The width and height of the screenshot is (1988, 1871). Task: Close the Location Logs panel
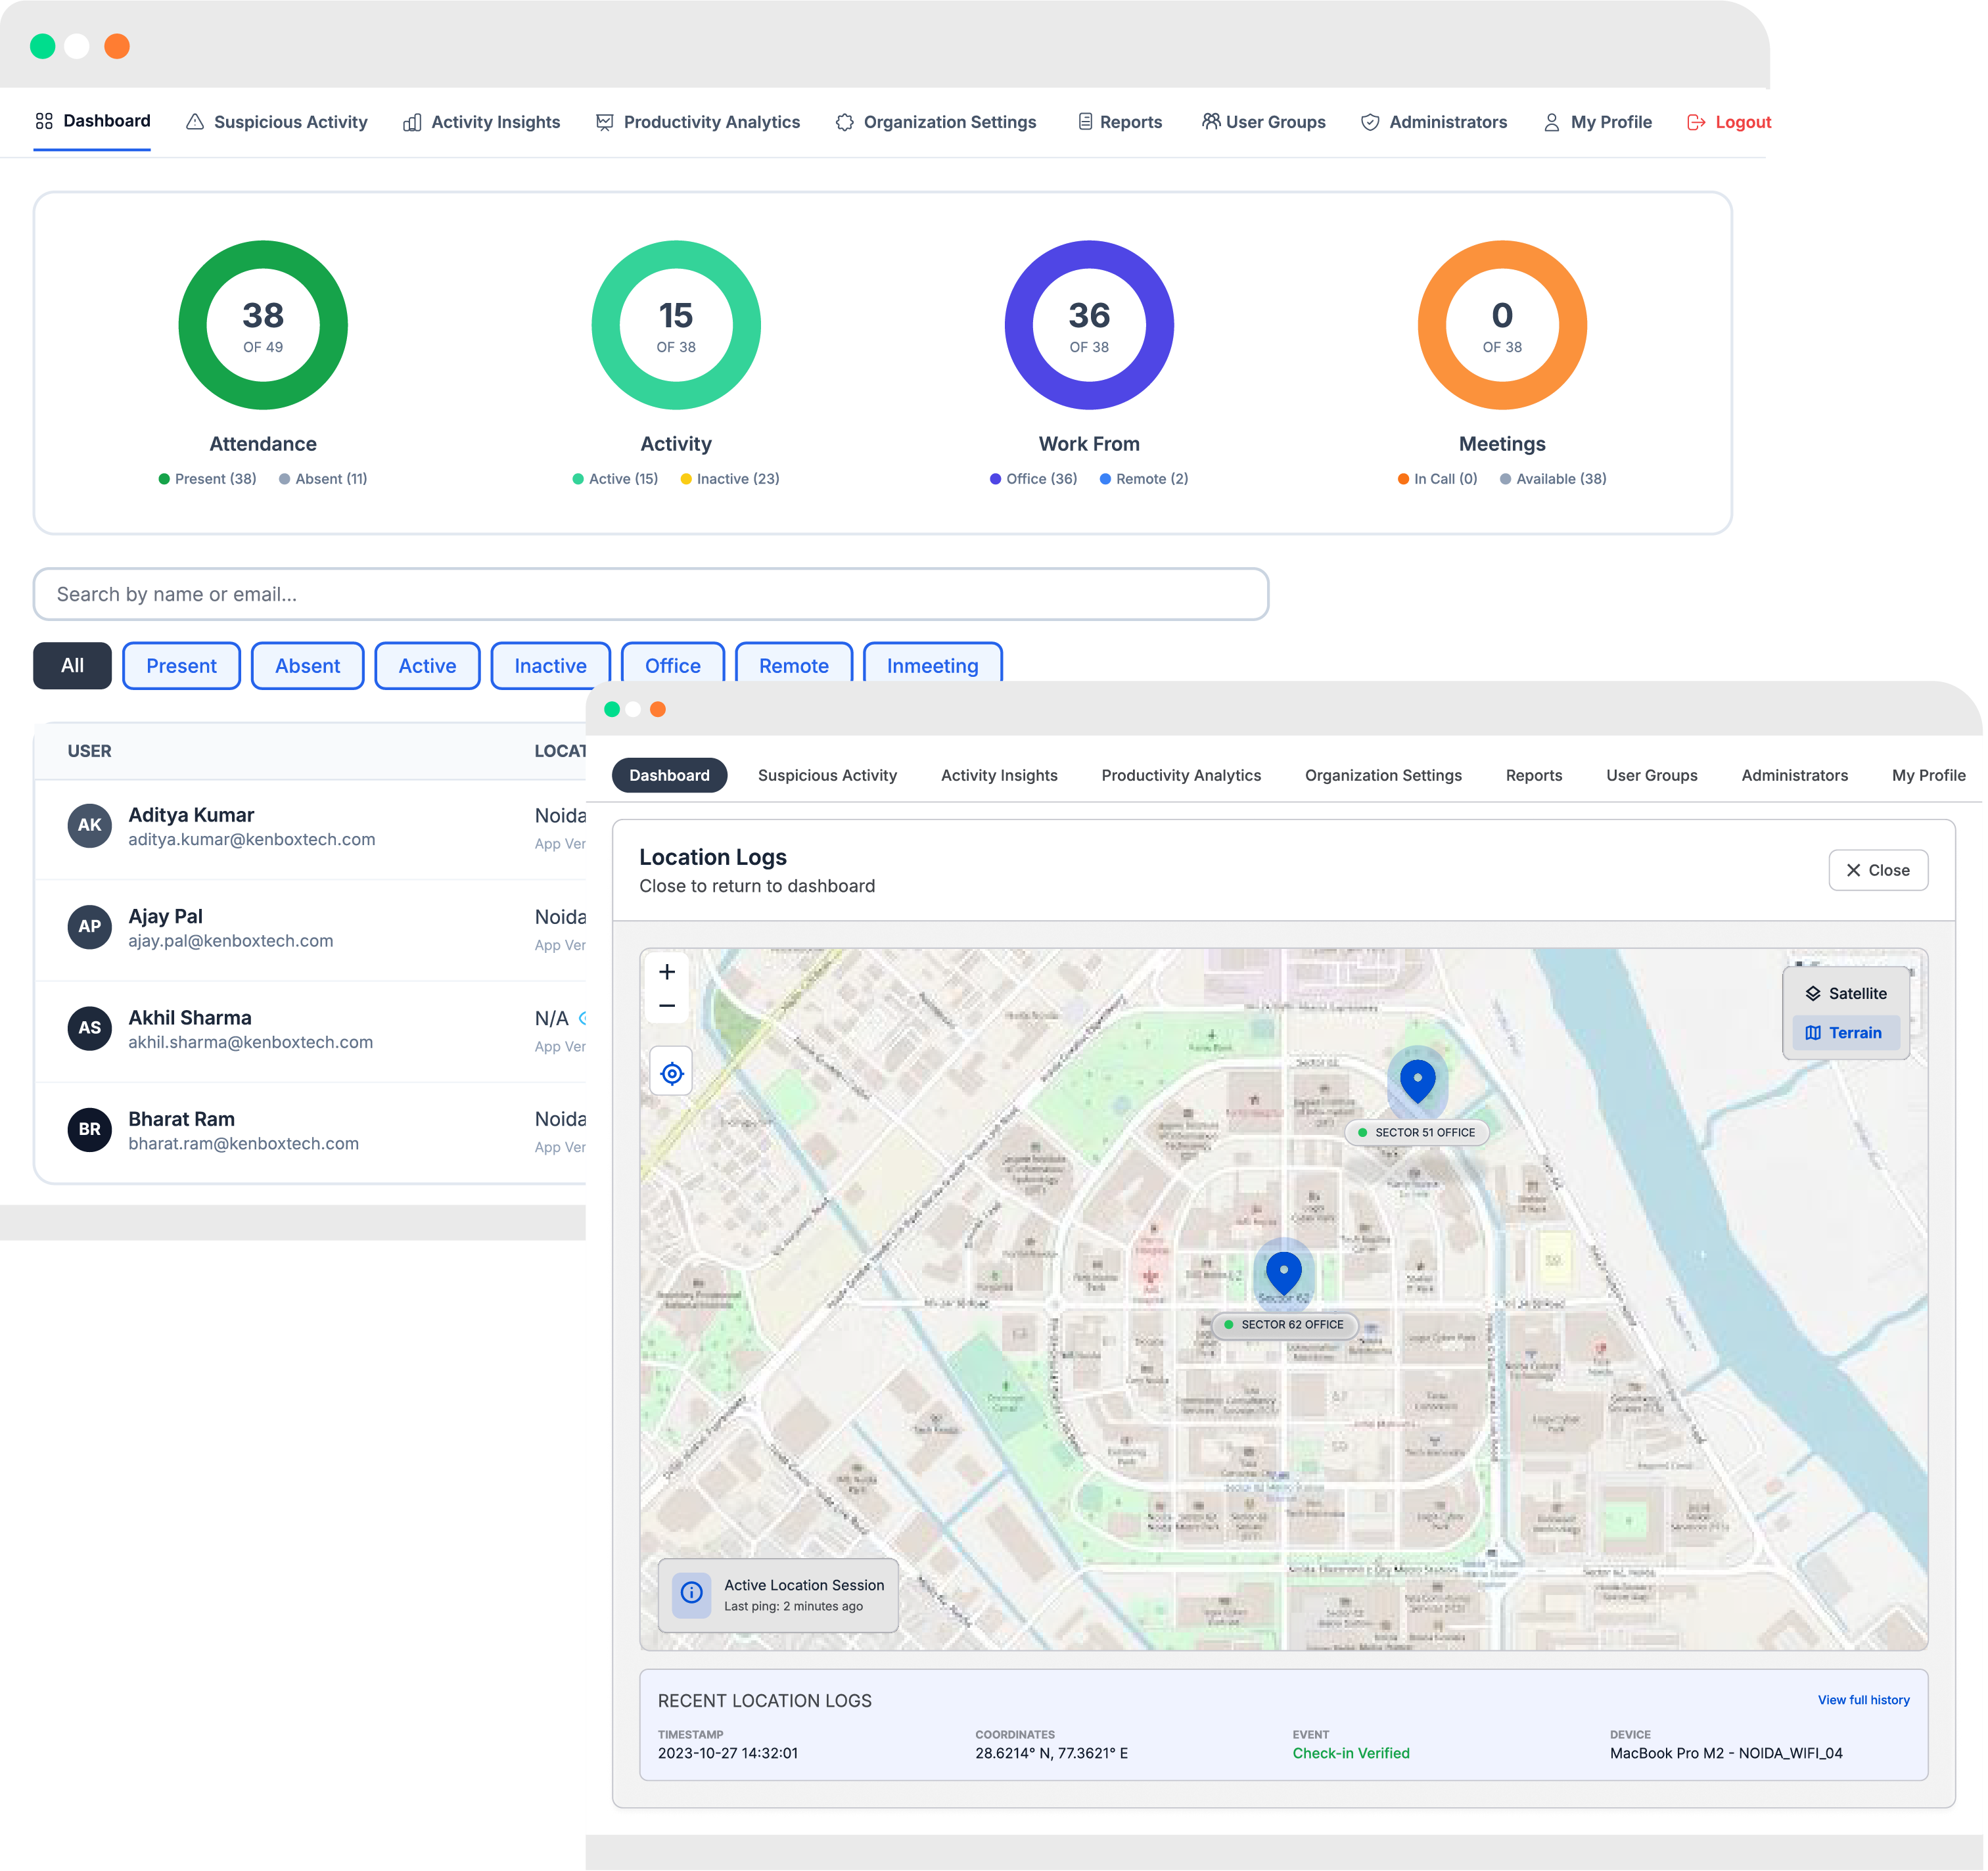[1879, 871]
